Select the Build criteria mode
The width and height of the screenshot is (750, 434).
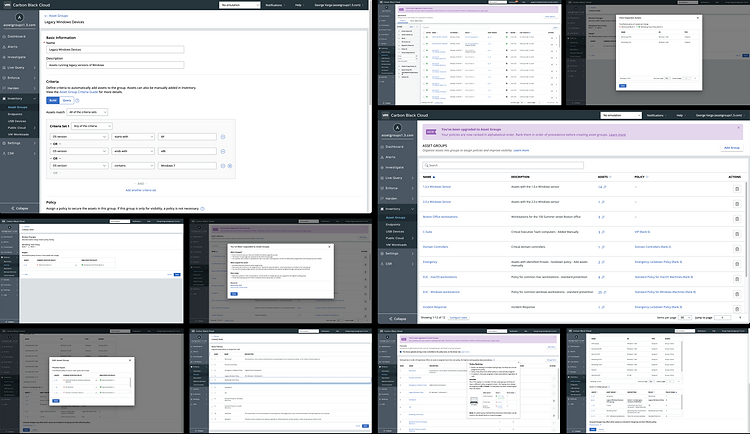(x=53, y=100)
